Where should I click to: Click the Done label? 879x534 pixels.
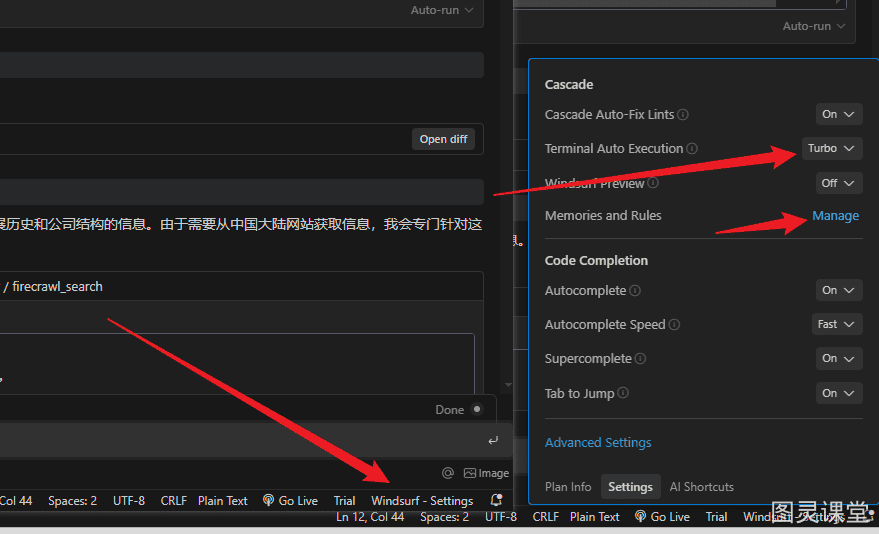tap(450, 410)
